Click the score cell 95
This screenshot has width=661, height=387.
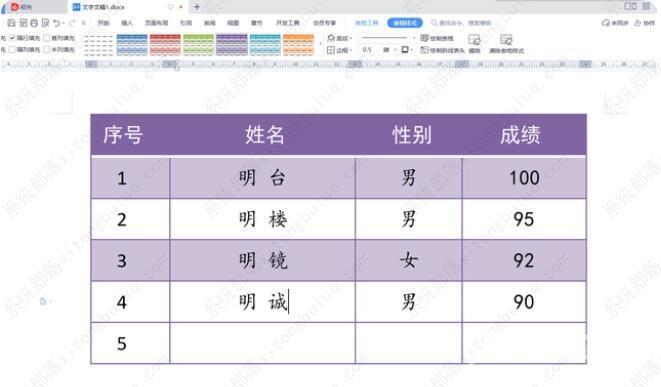pyautogui.click(x=524, y=219)
